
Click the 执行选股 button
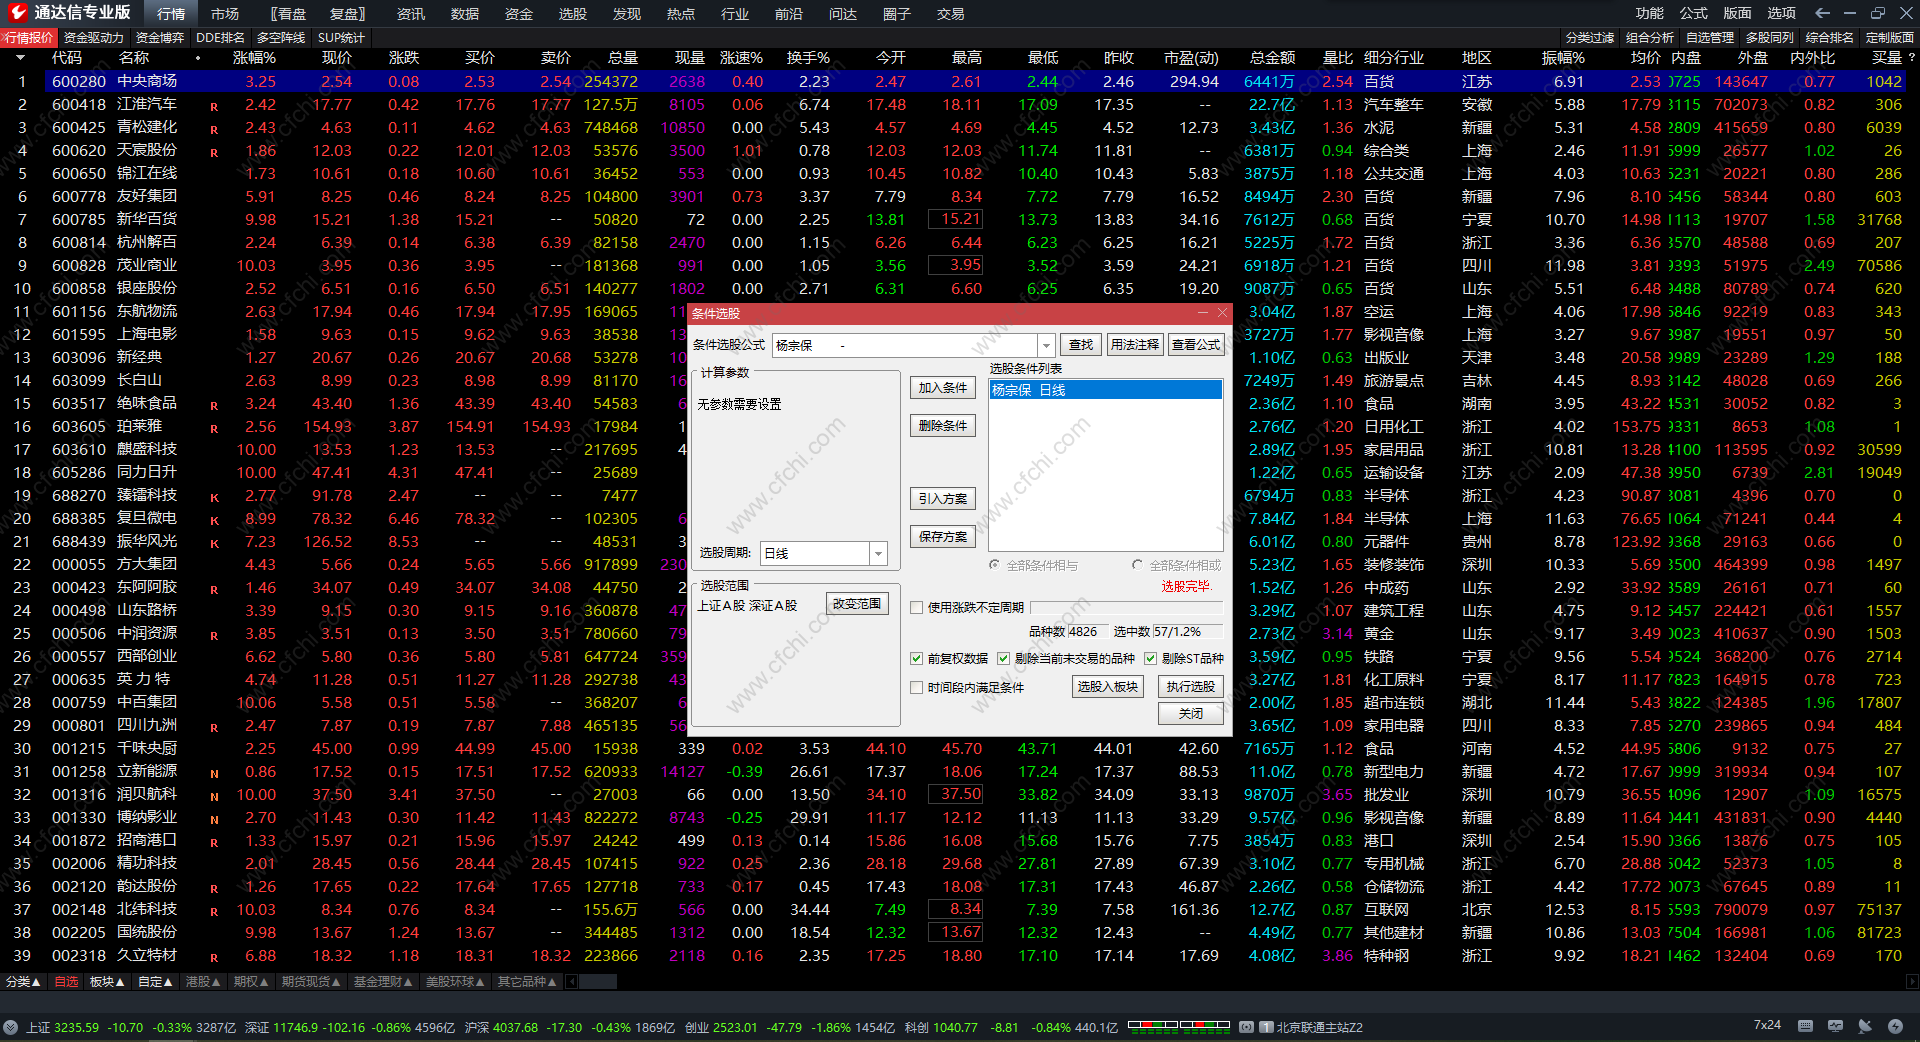coord(1190,687)
